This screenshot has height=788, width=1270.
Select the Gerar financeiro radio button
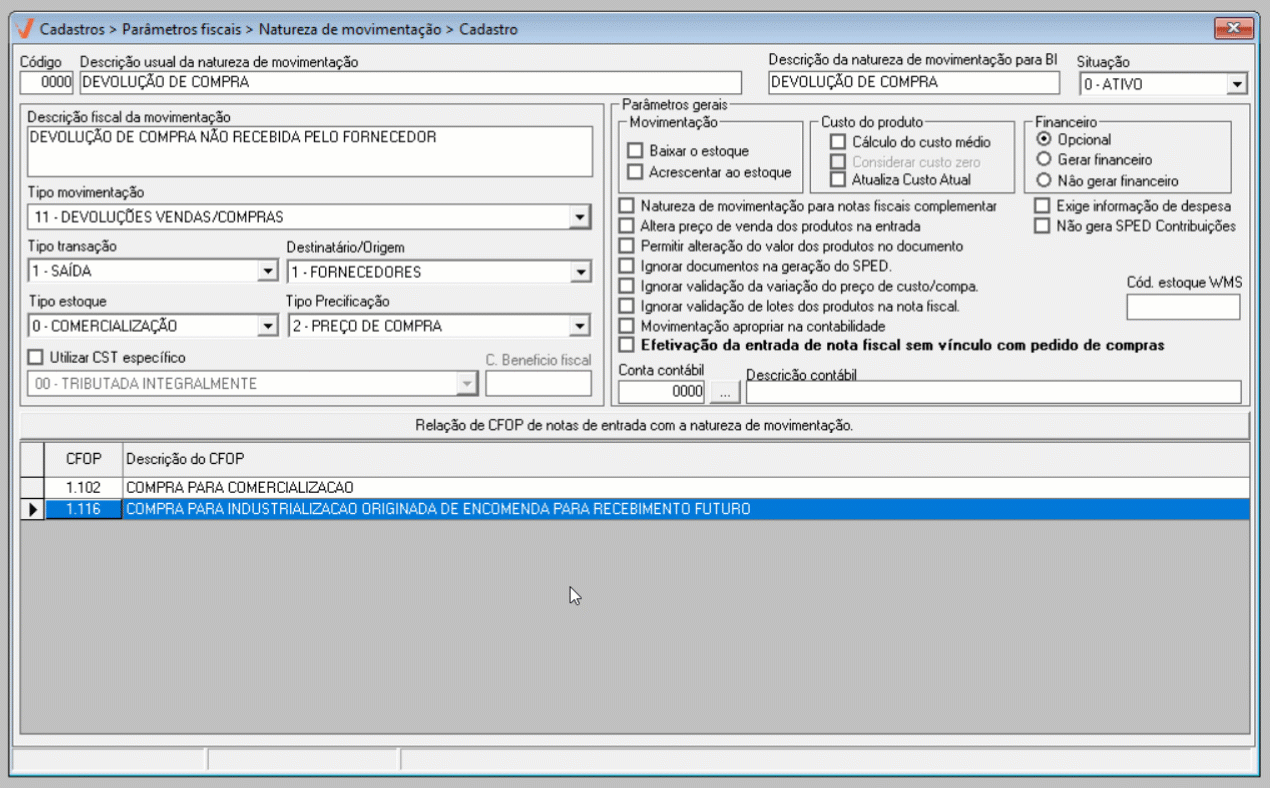[1044, 160]
